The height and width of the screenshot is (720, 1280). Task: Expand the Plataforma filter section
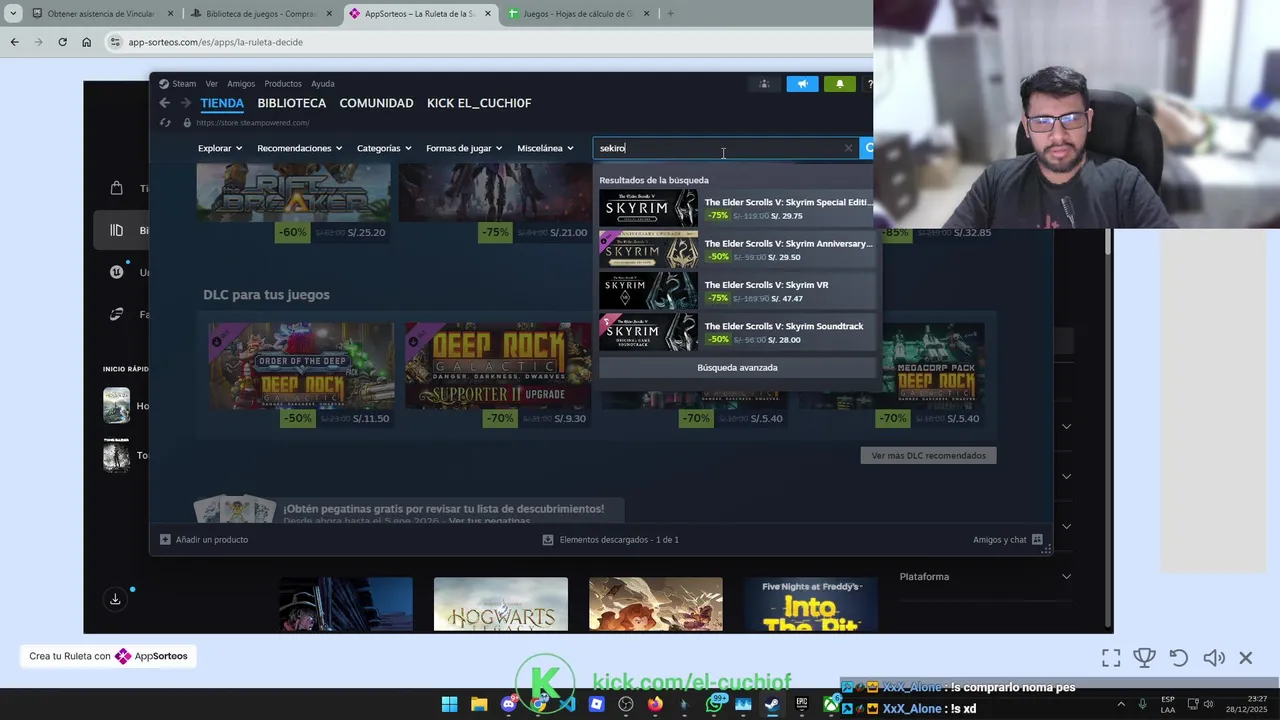pyautogui.click(x=985, y=577)
